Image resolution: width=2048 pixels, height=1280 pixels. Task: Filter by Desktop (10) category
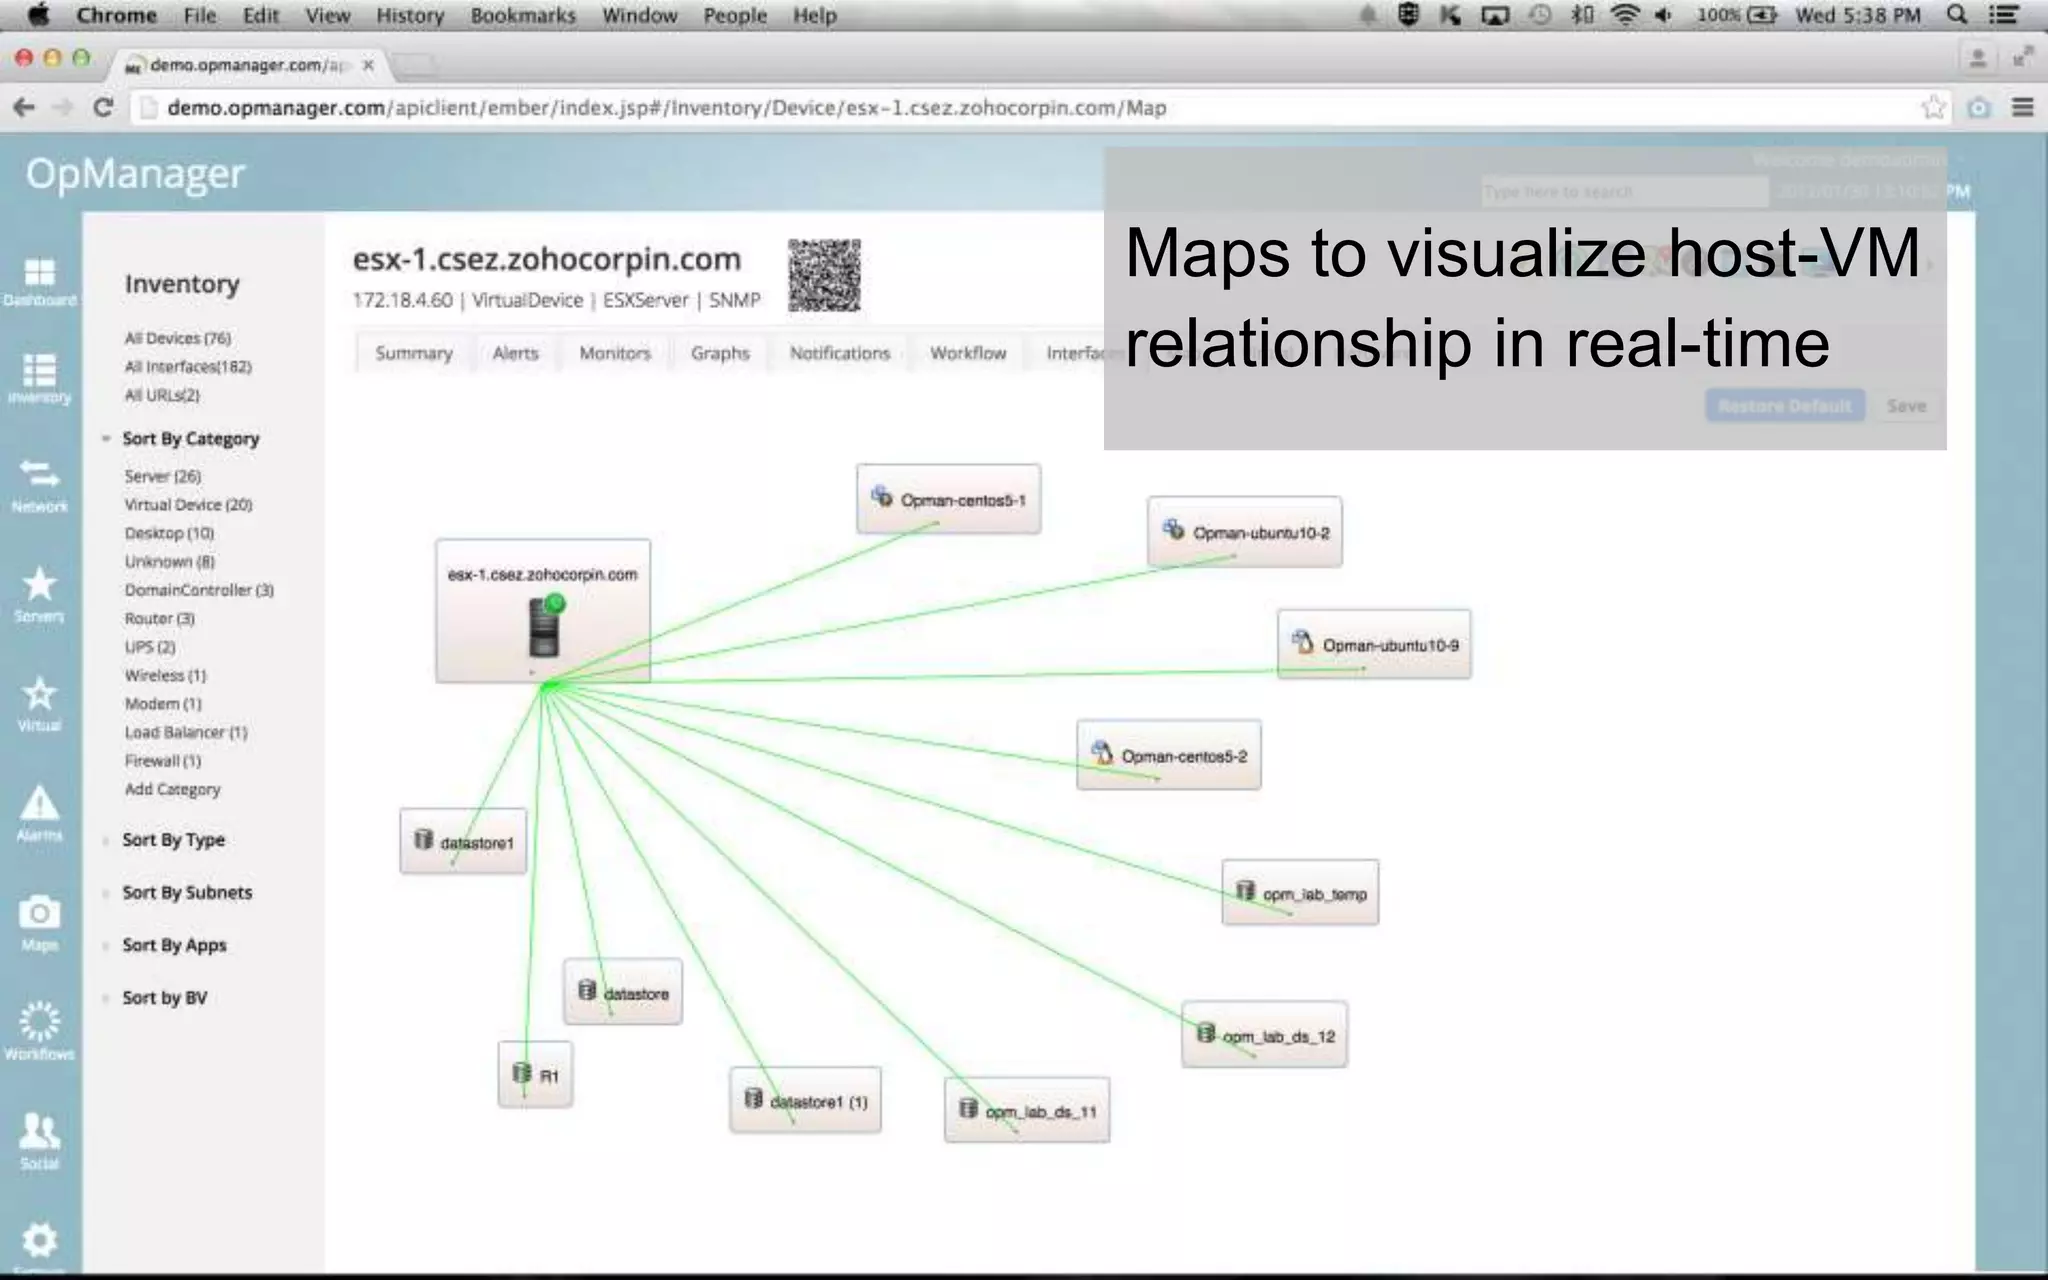pos(169,533)
